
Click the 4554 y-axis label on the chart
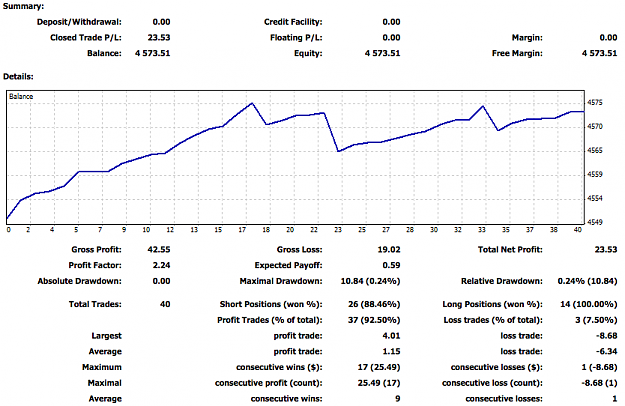[x=595, y=198]
